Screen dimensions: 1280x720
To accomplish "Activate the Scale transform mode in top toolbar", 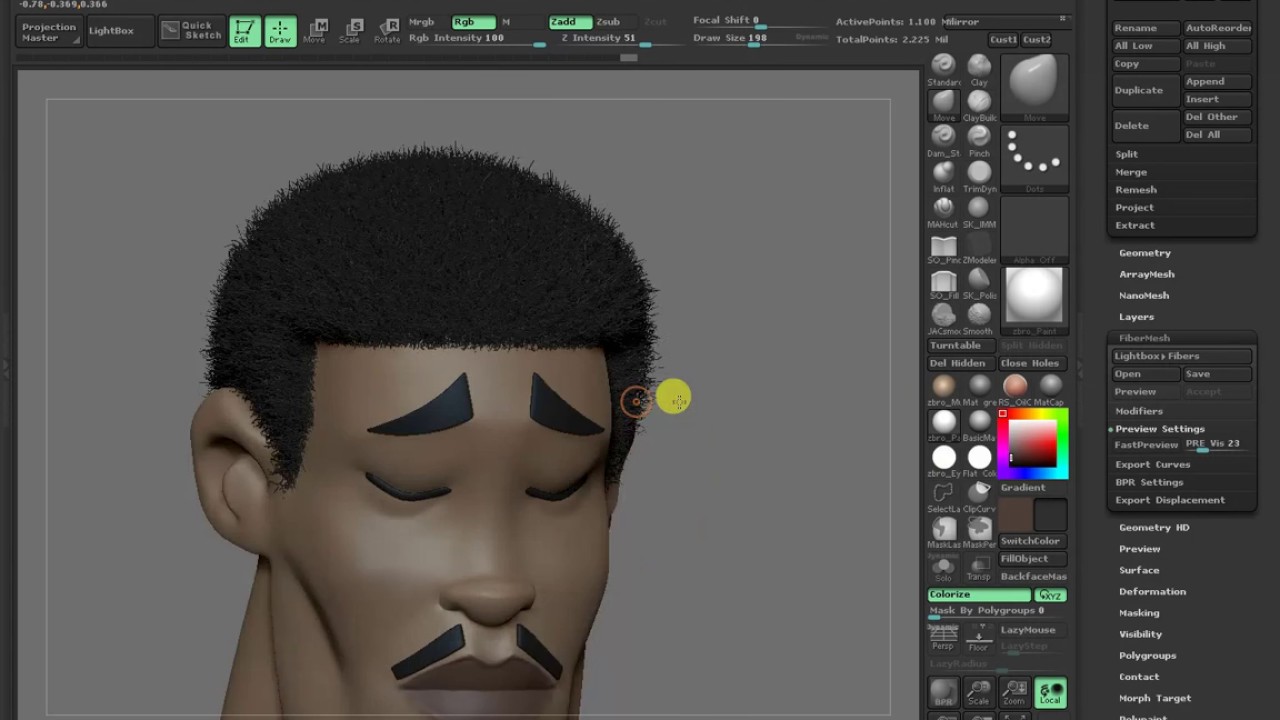I will click(351, 32).
